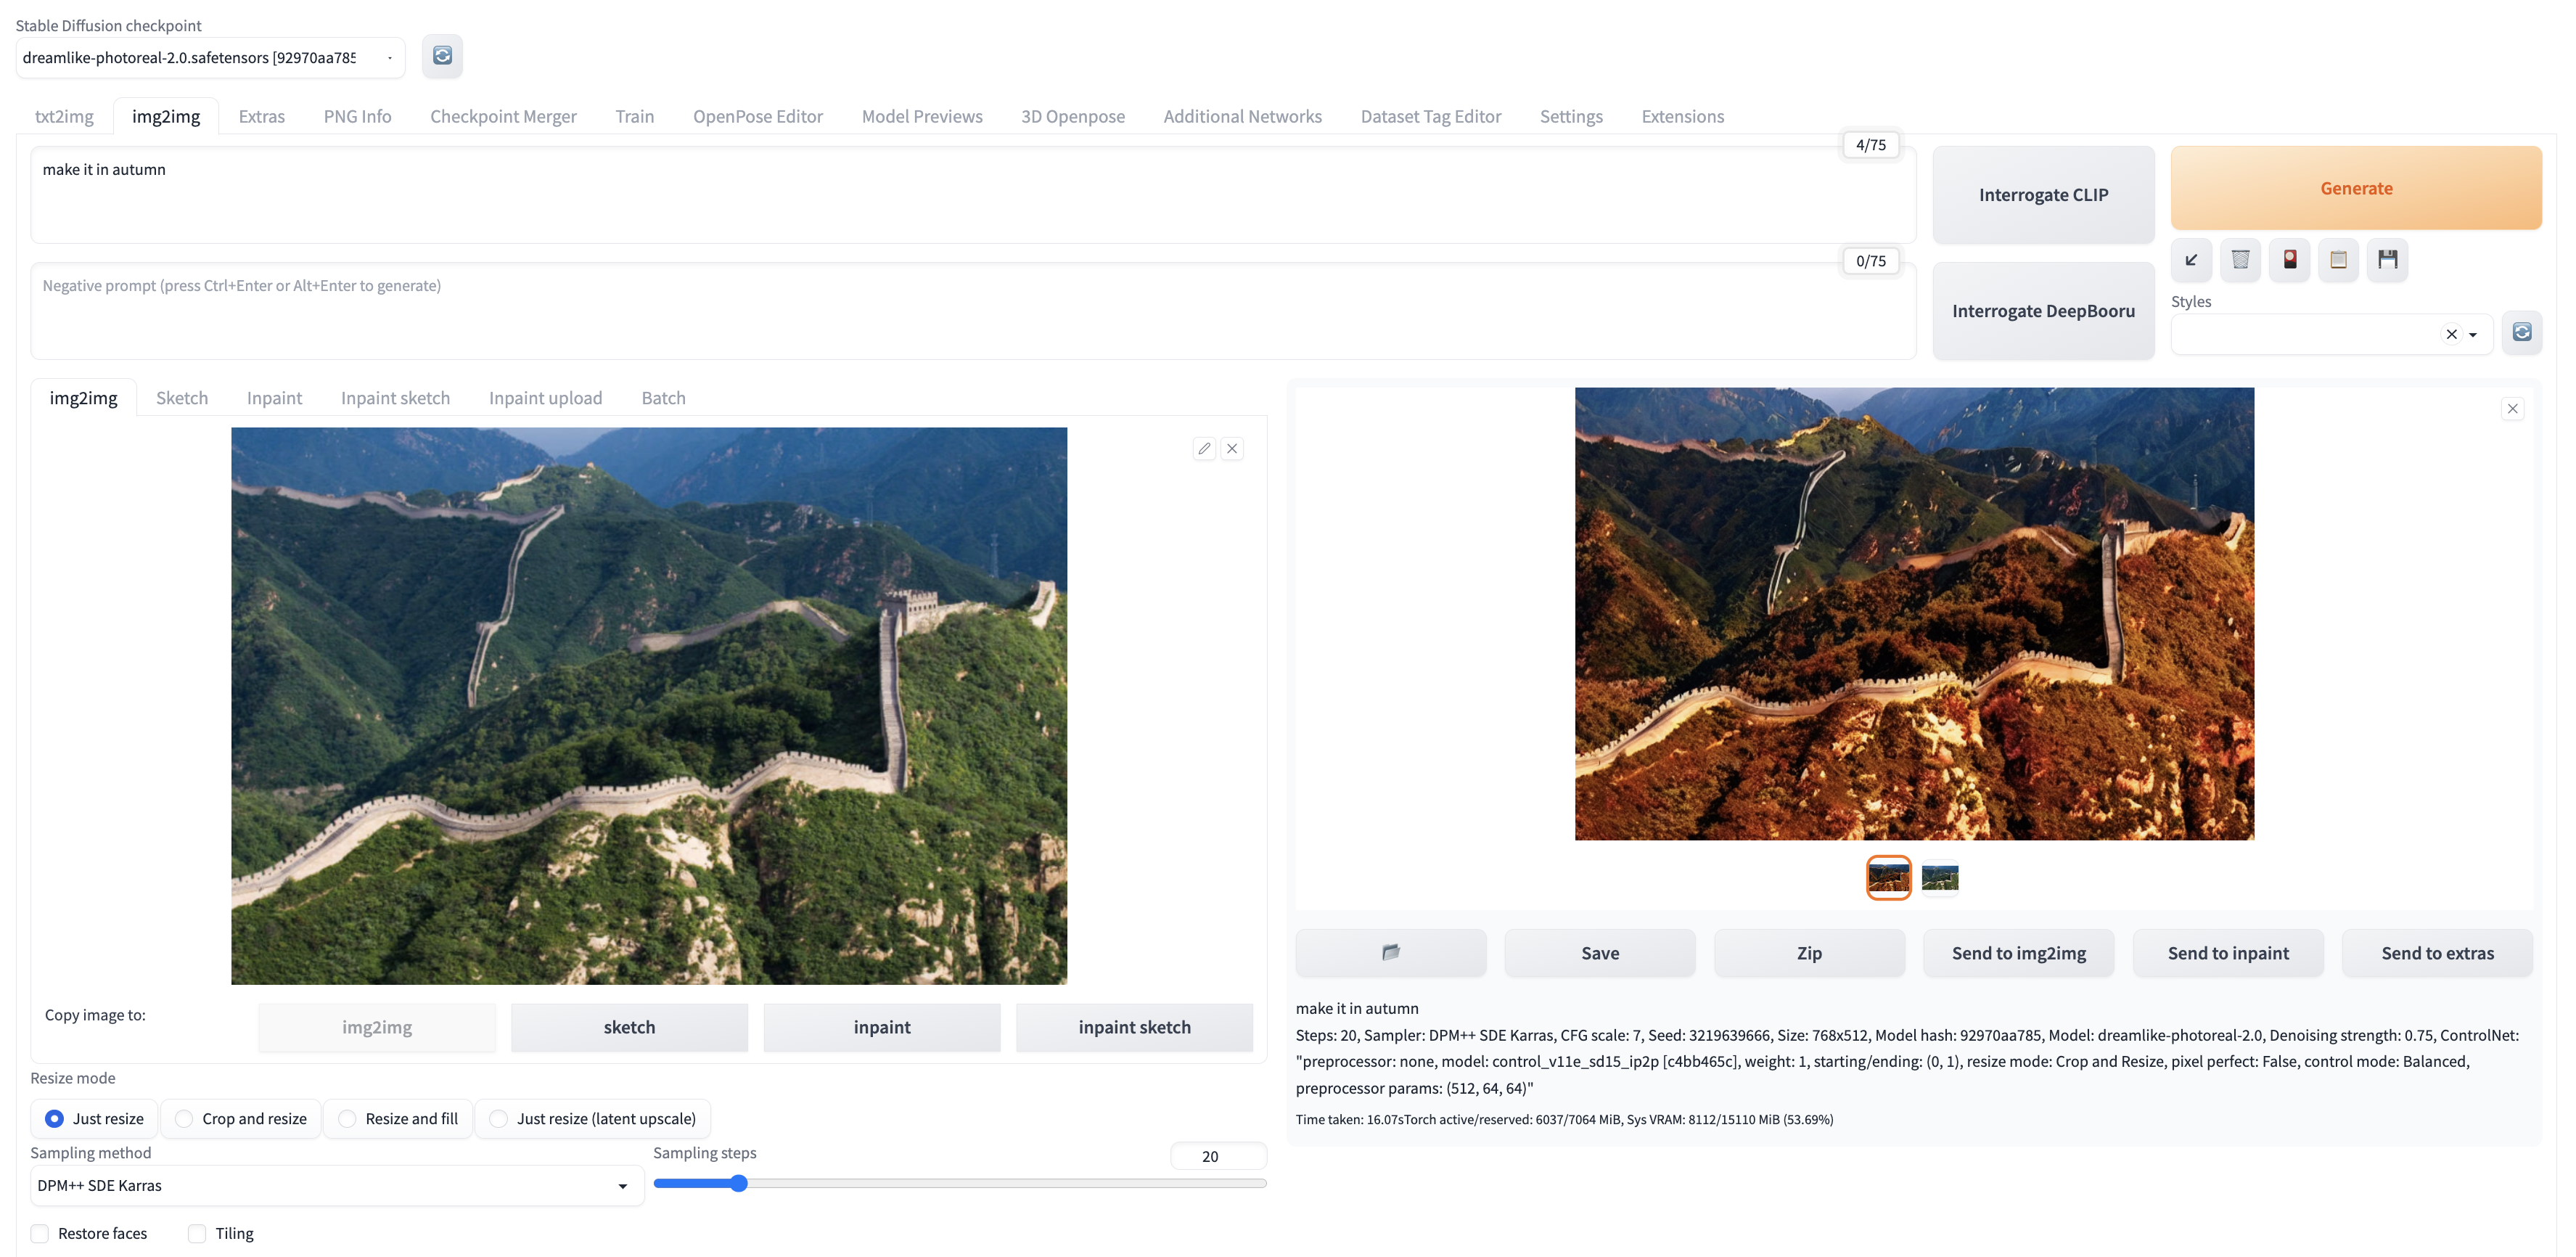Click the arrow icon to read last generation parameters
The image size is (2576, 1257).
(x=2191, y=260)
